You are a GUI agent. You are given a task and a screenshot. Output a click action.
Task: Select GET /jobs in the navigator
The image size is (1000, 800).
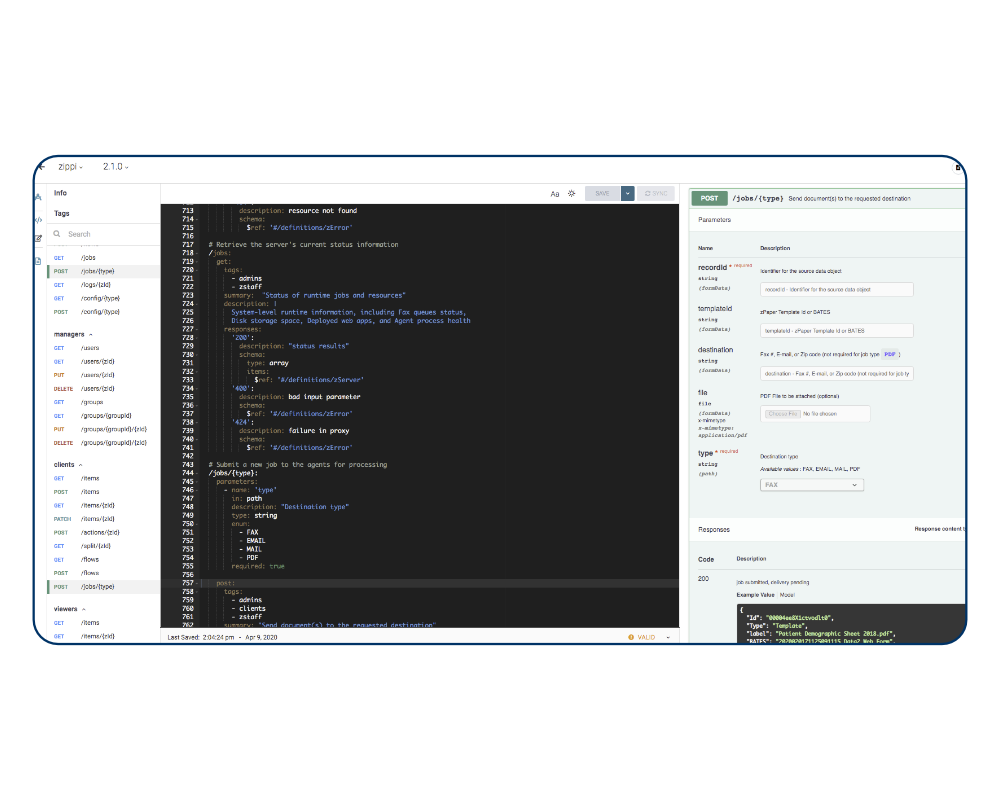pos(104,258)
